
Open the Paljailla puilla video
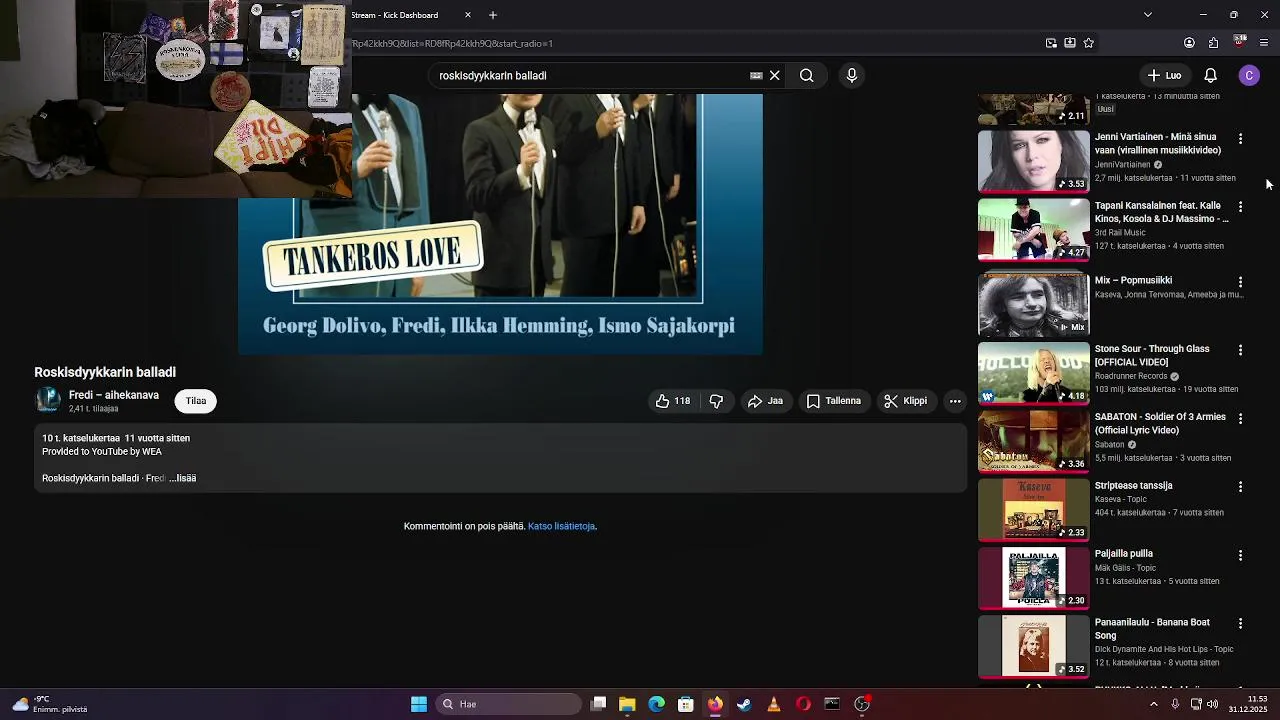pos(1123,554)
